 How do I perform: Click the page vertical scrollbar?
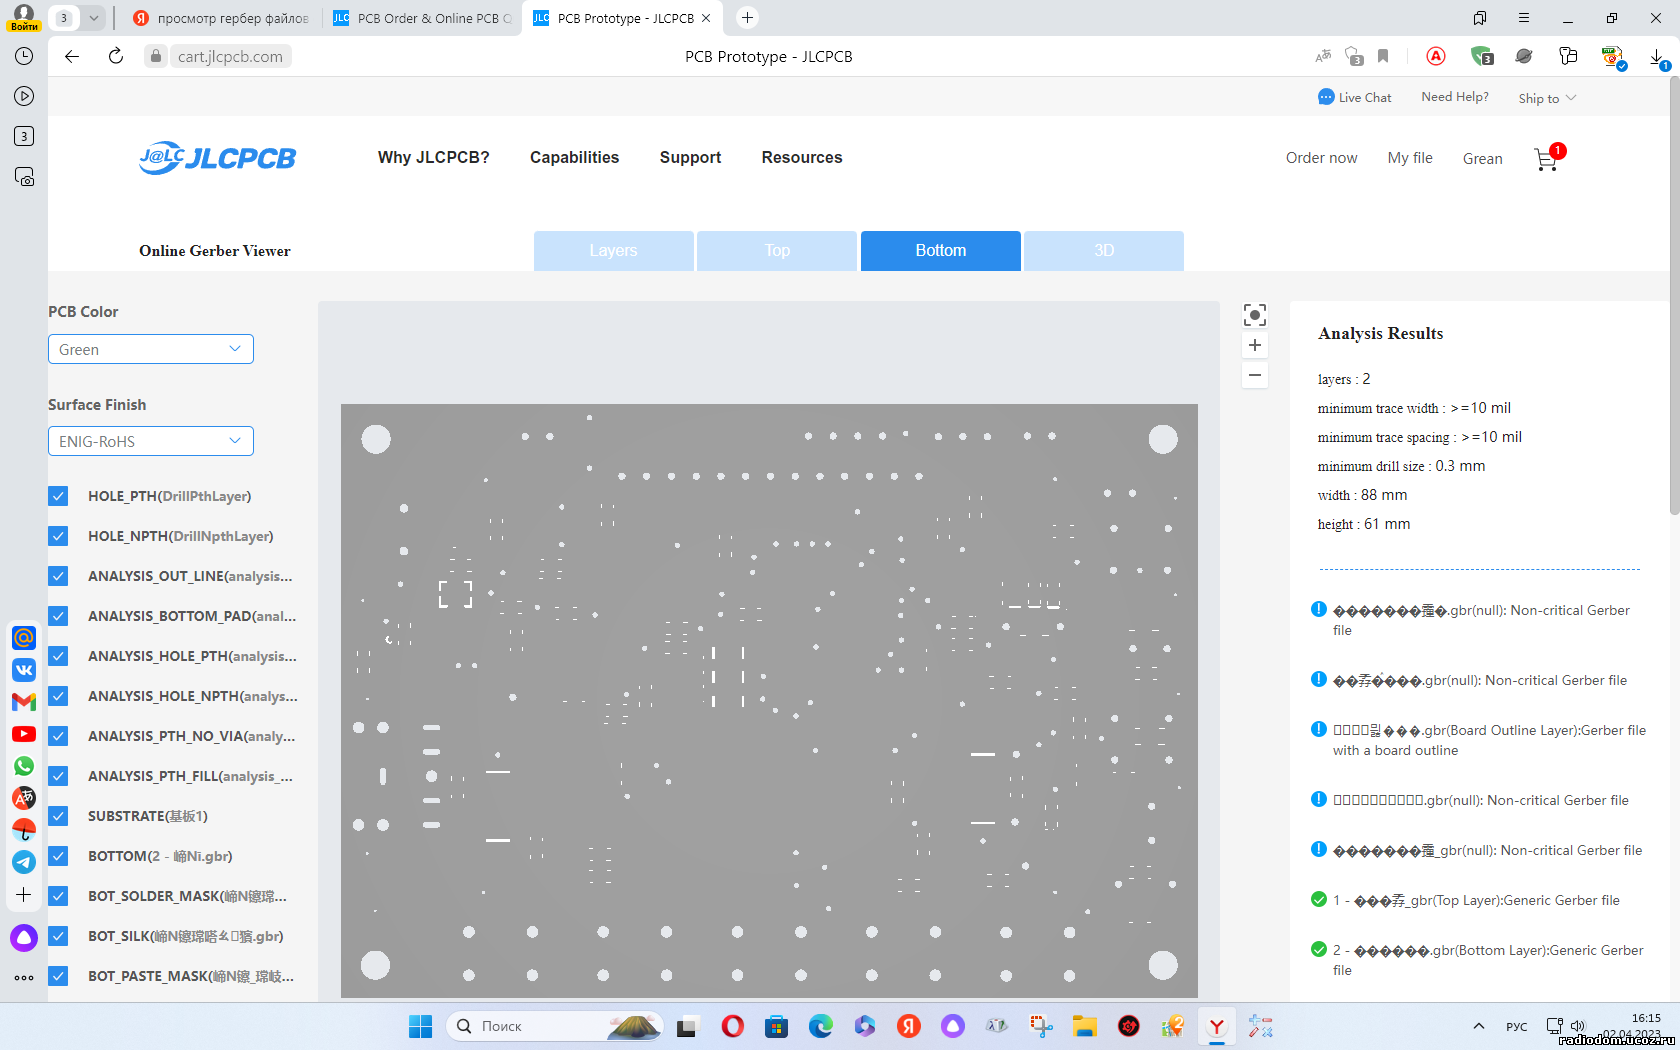coord(1674,295)
